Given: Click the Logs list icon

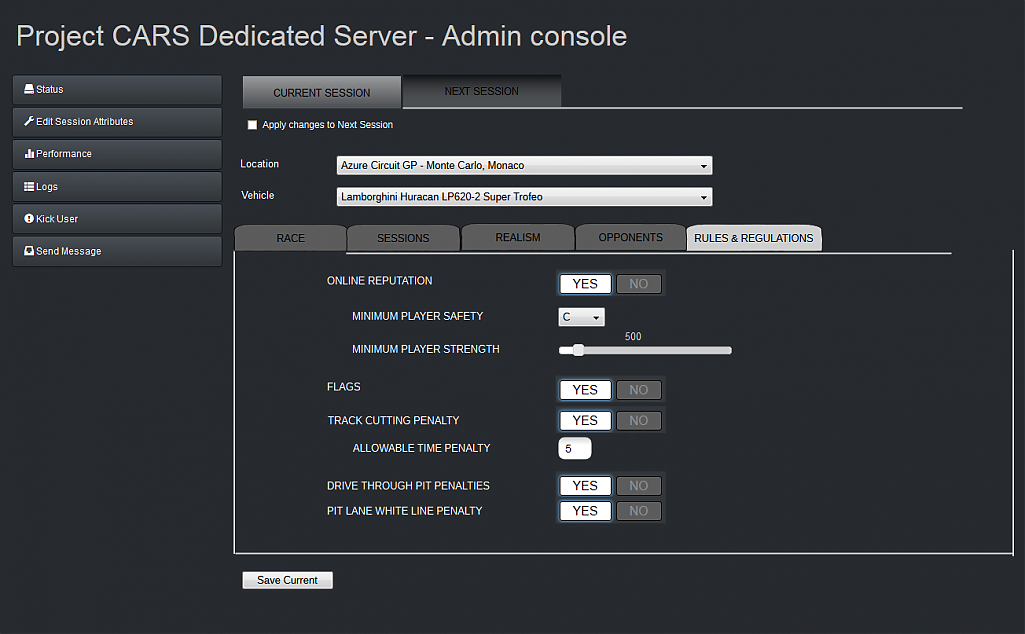Looking at the screenshot, I should click(29, 186).
